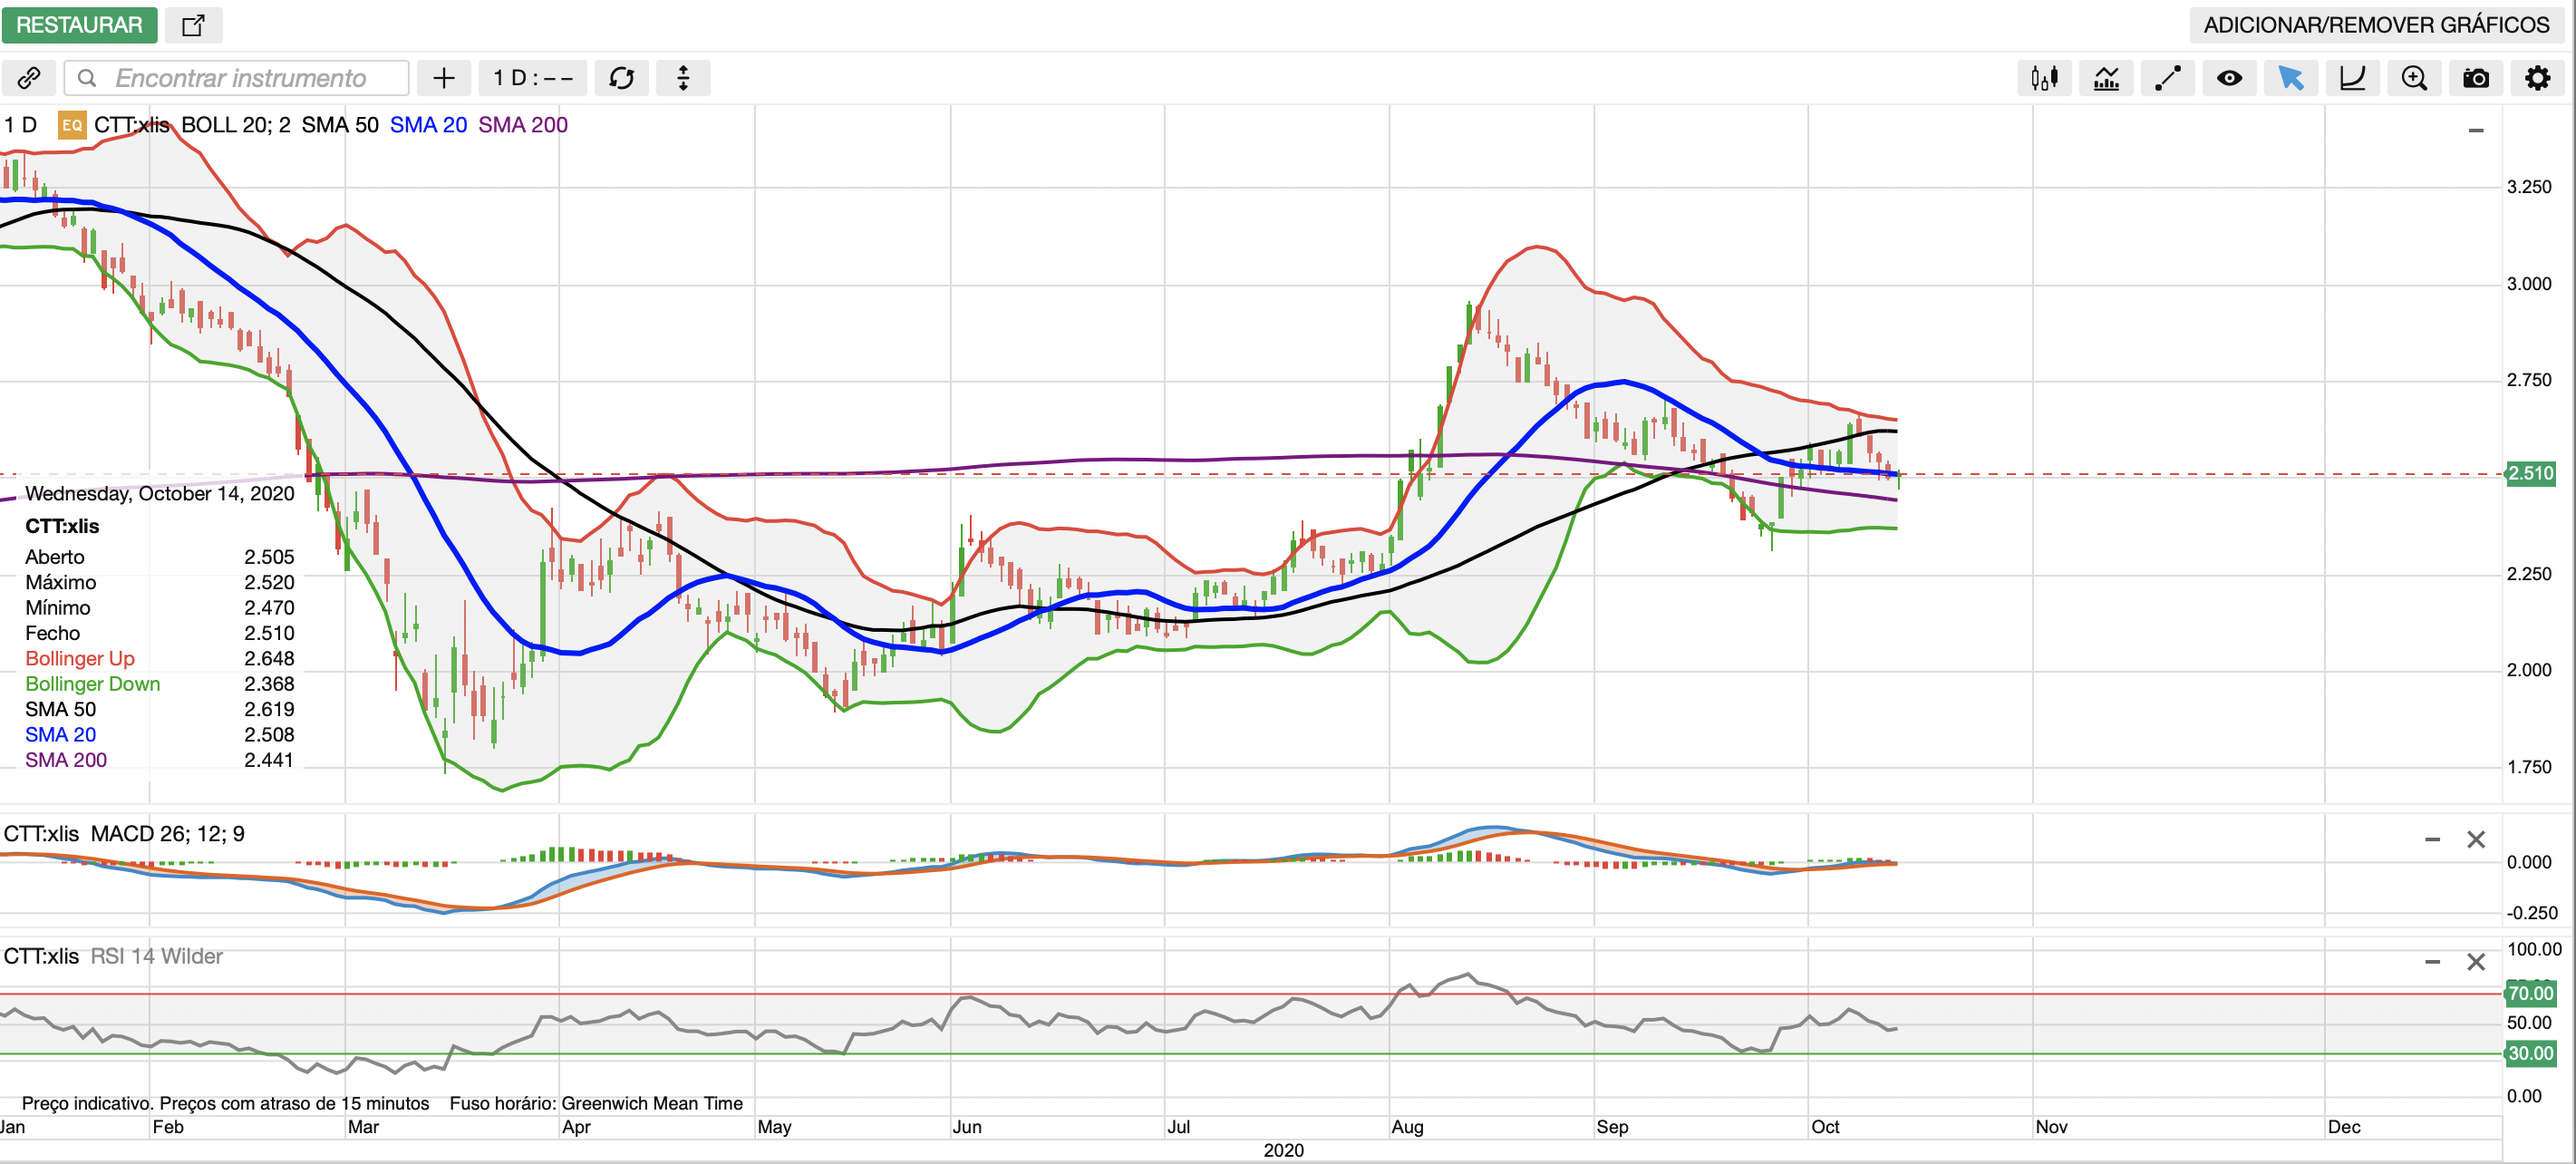Click the link chain icon
Viewport: 2576px width, 1164px height.
29,78
